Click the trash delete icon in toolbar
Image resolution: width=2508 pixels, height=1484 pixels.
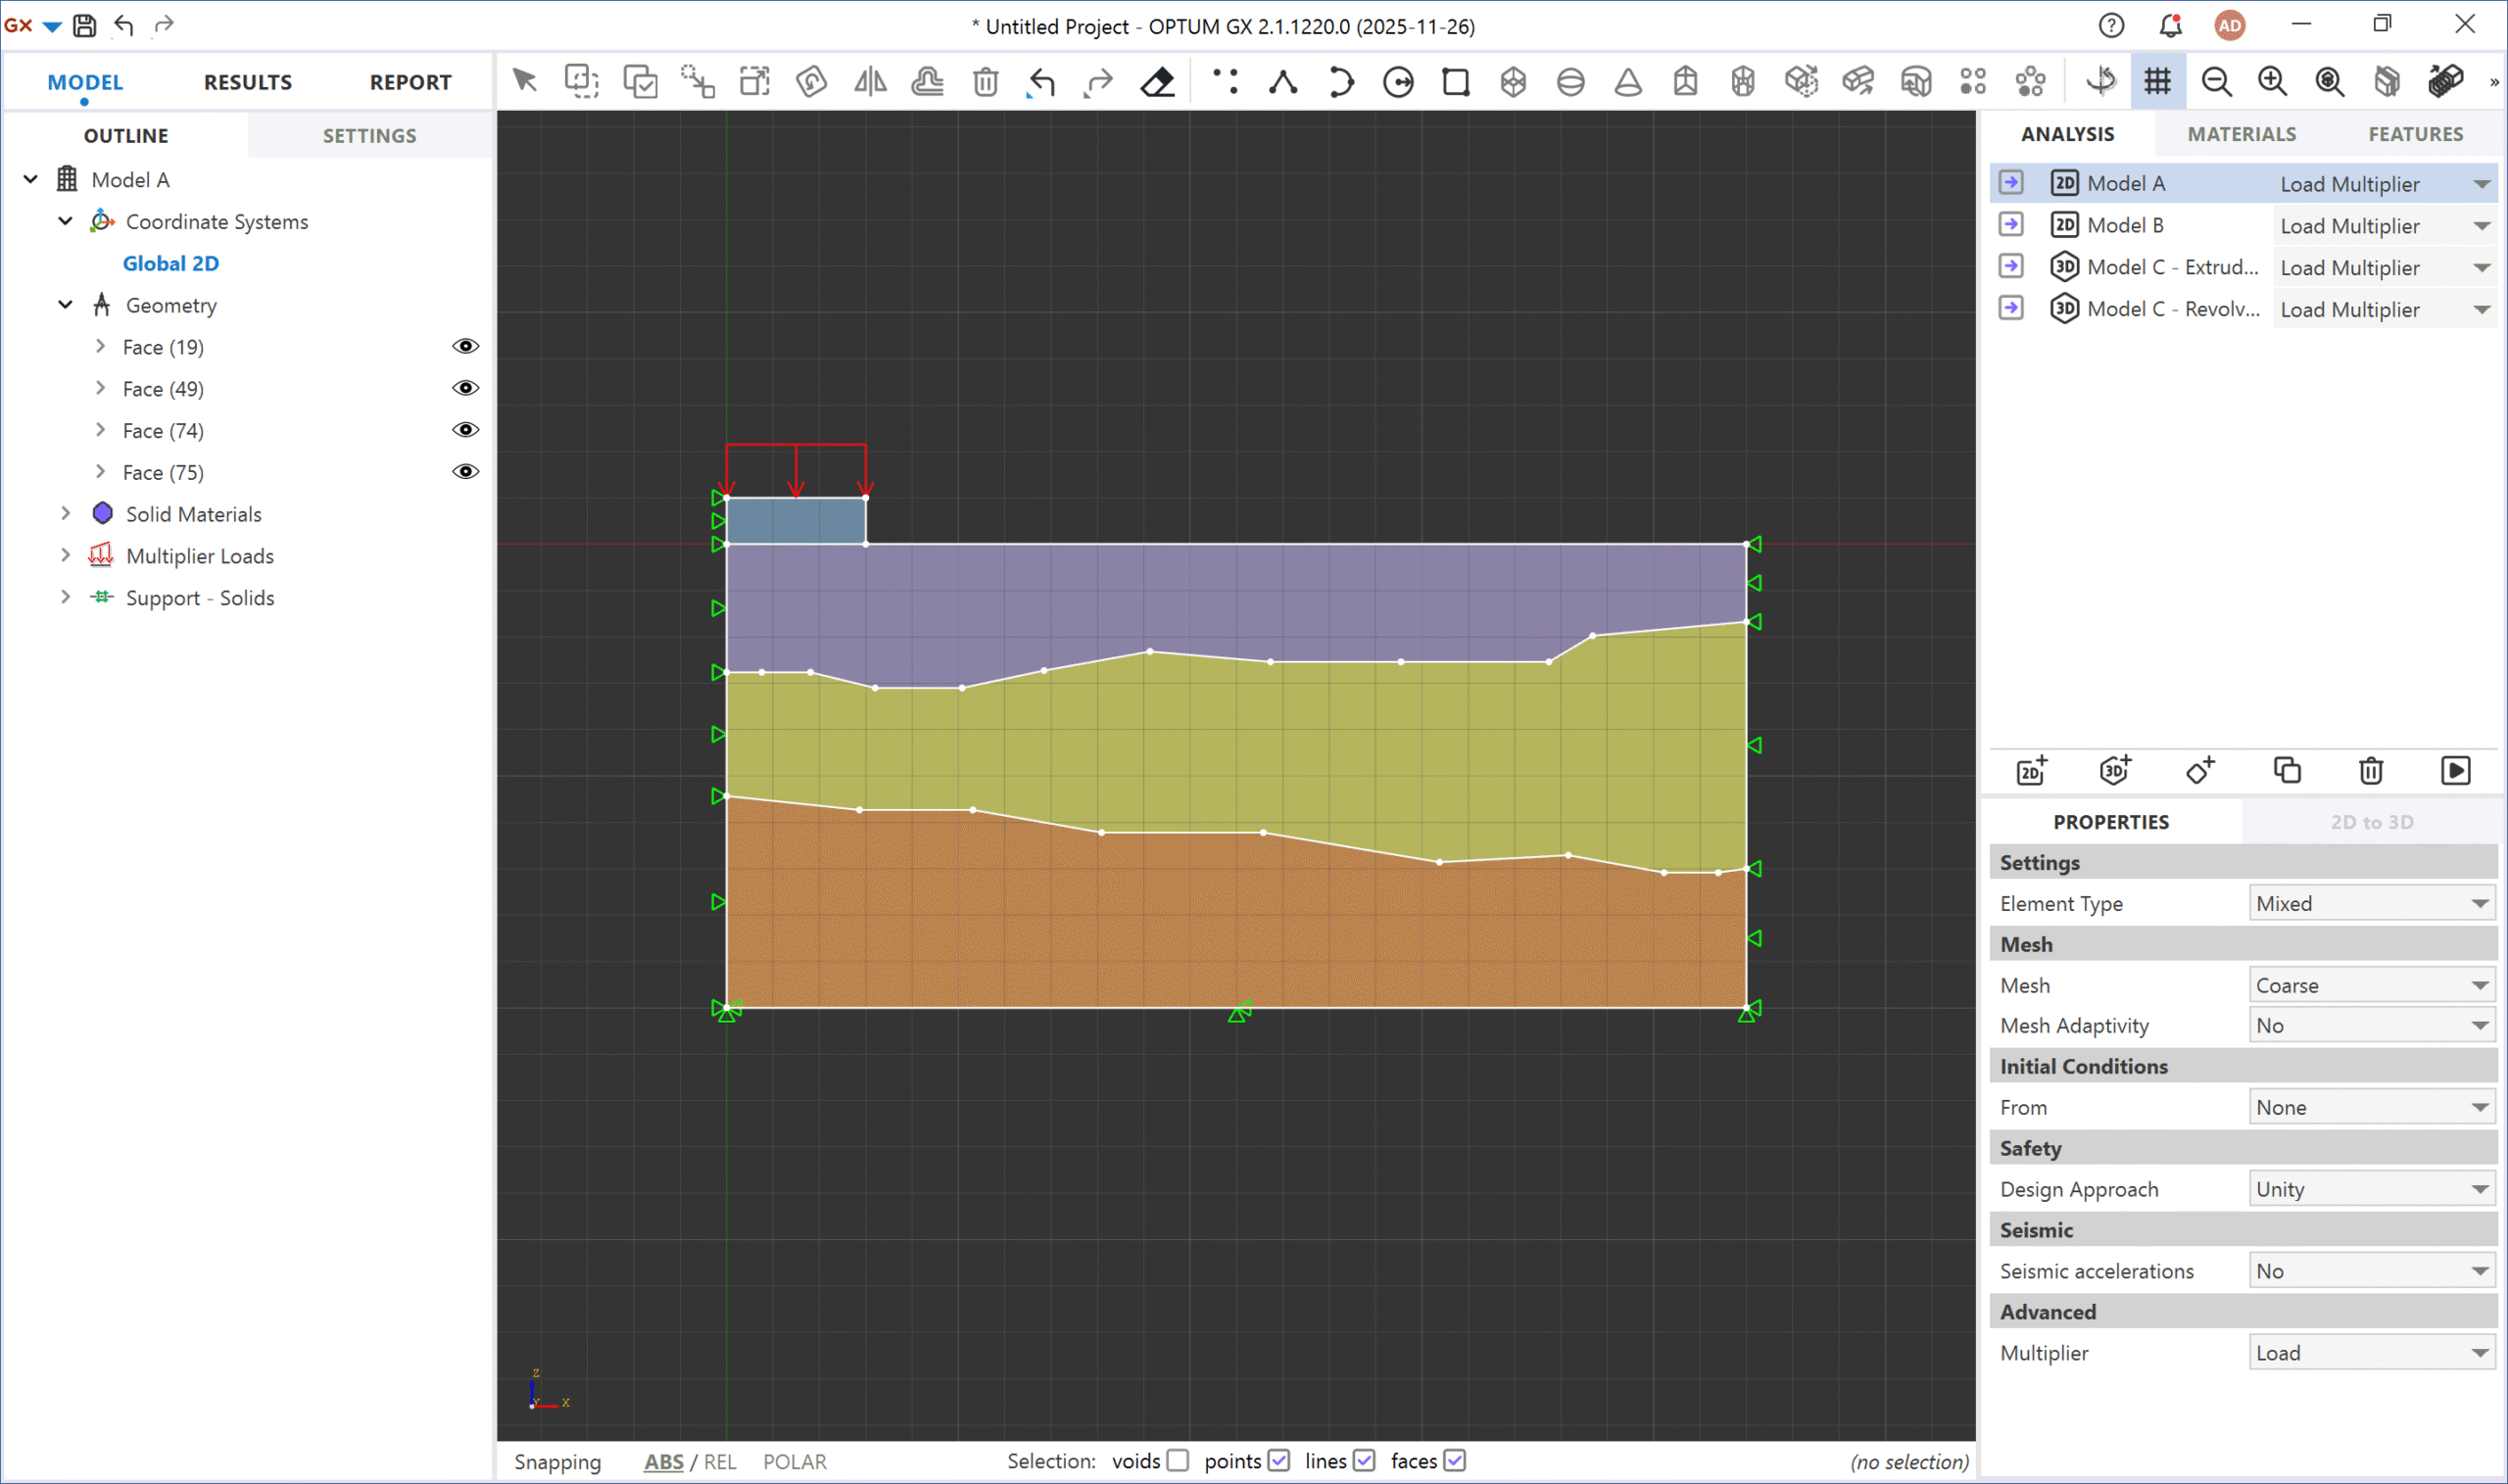click(x=986, y=81)
